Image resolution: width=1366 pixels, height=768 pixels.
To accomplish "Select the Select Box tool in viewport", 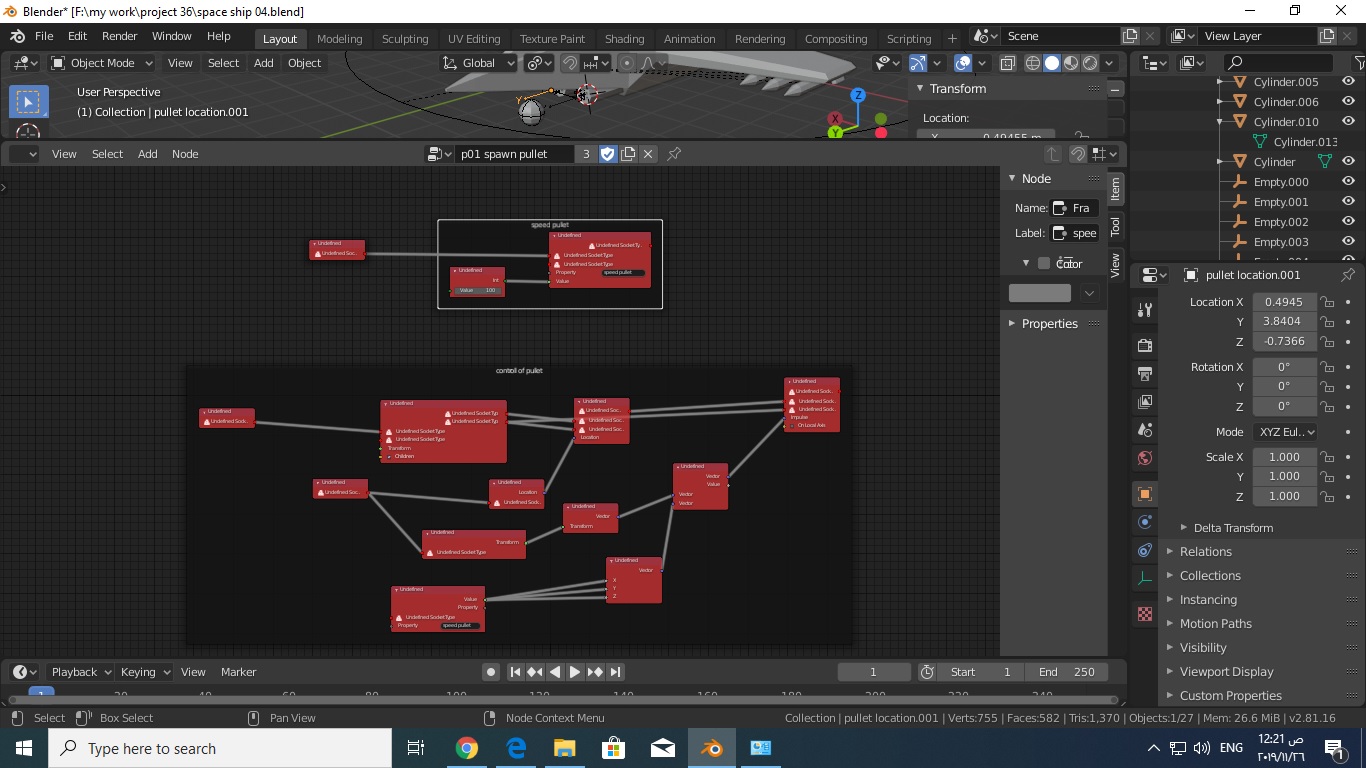I will [x=28, y=102].
